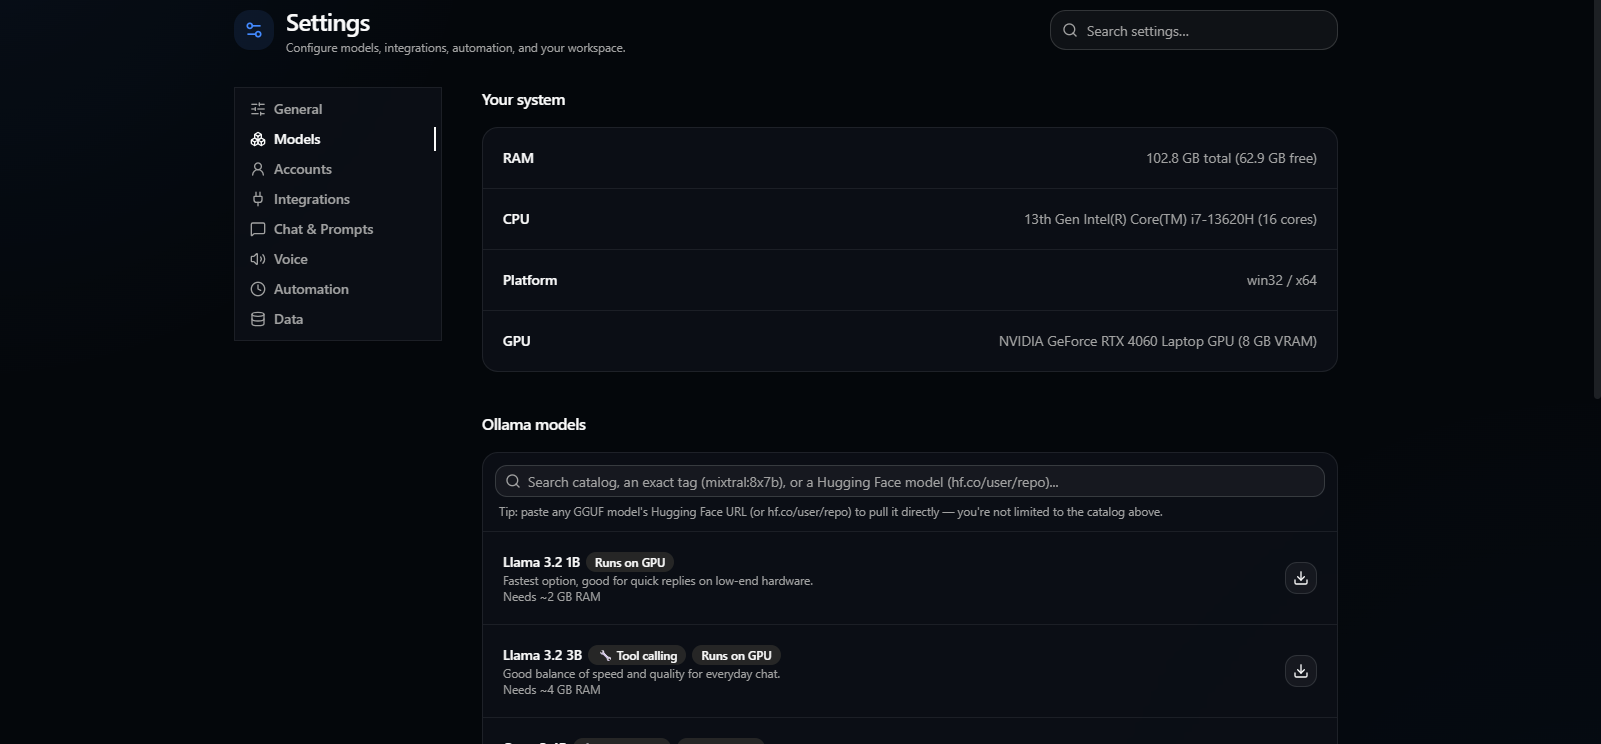Open the General settings section
Screen dimensions: 1601x744
coord(338,109)
